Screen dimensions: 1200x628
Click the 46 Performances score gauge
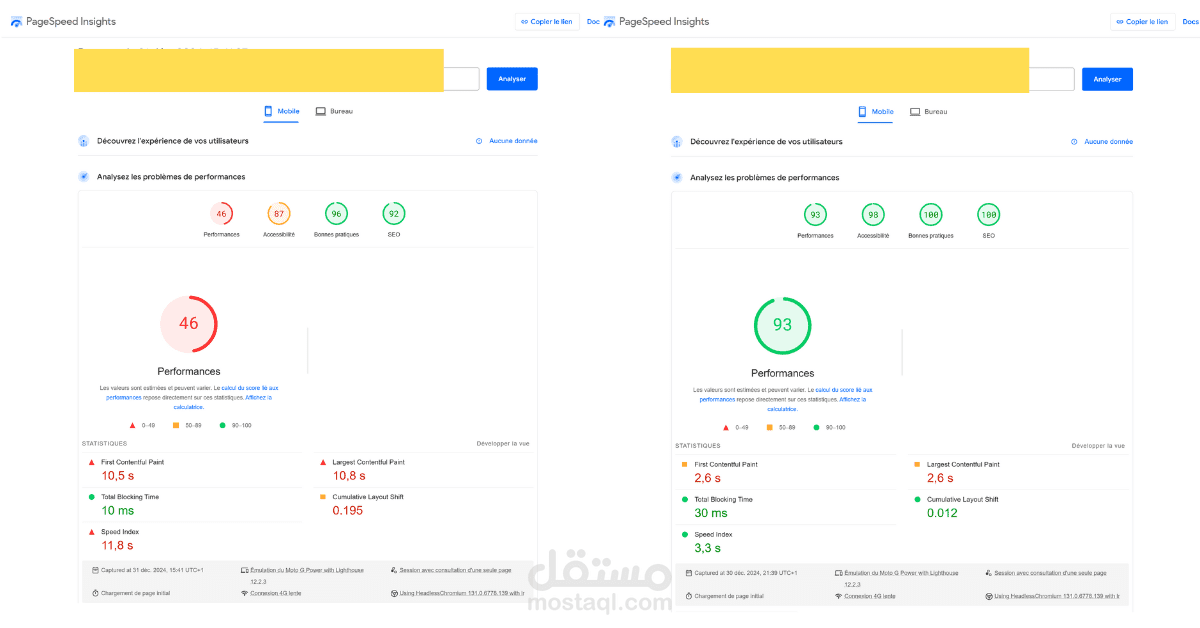(189, 323)
